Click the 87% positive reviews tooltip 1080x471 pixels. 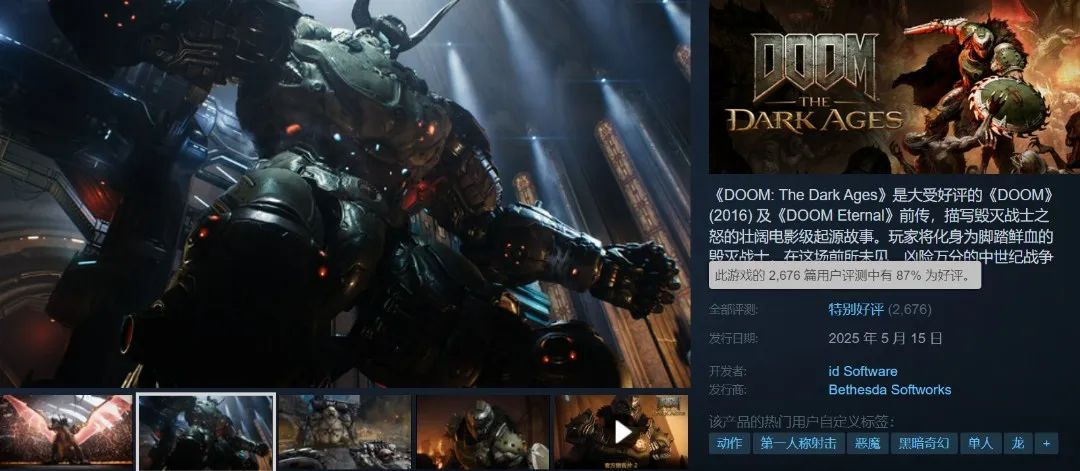844,276
